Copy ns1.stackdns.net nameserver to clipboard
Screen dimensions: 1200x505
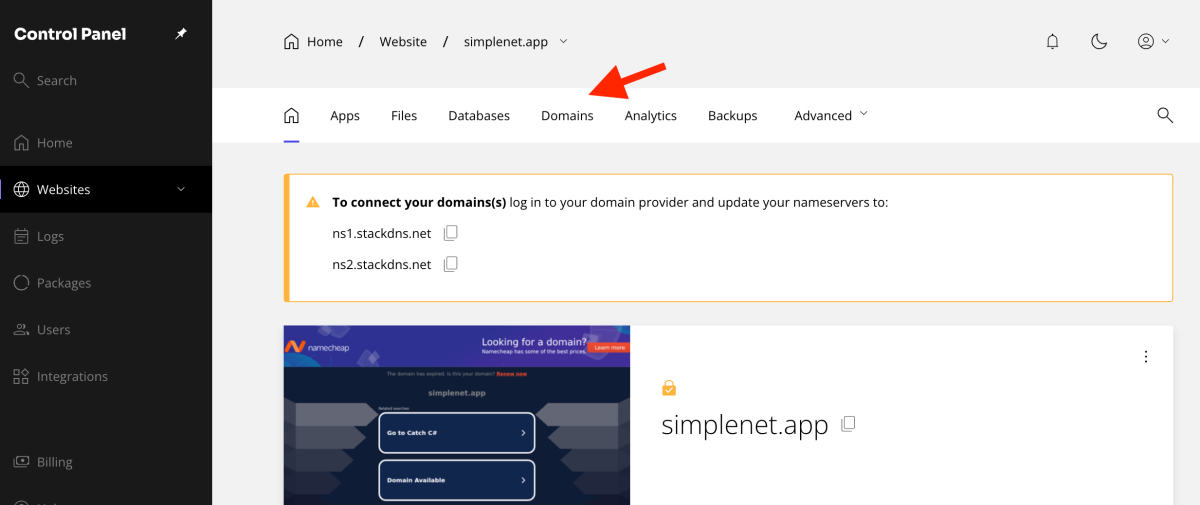point(451,233)
